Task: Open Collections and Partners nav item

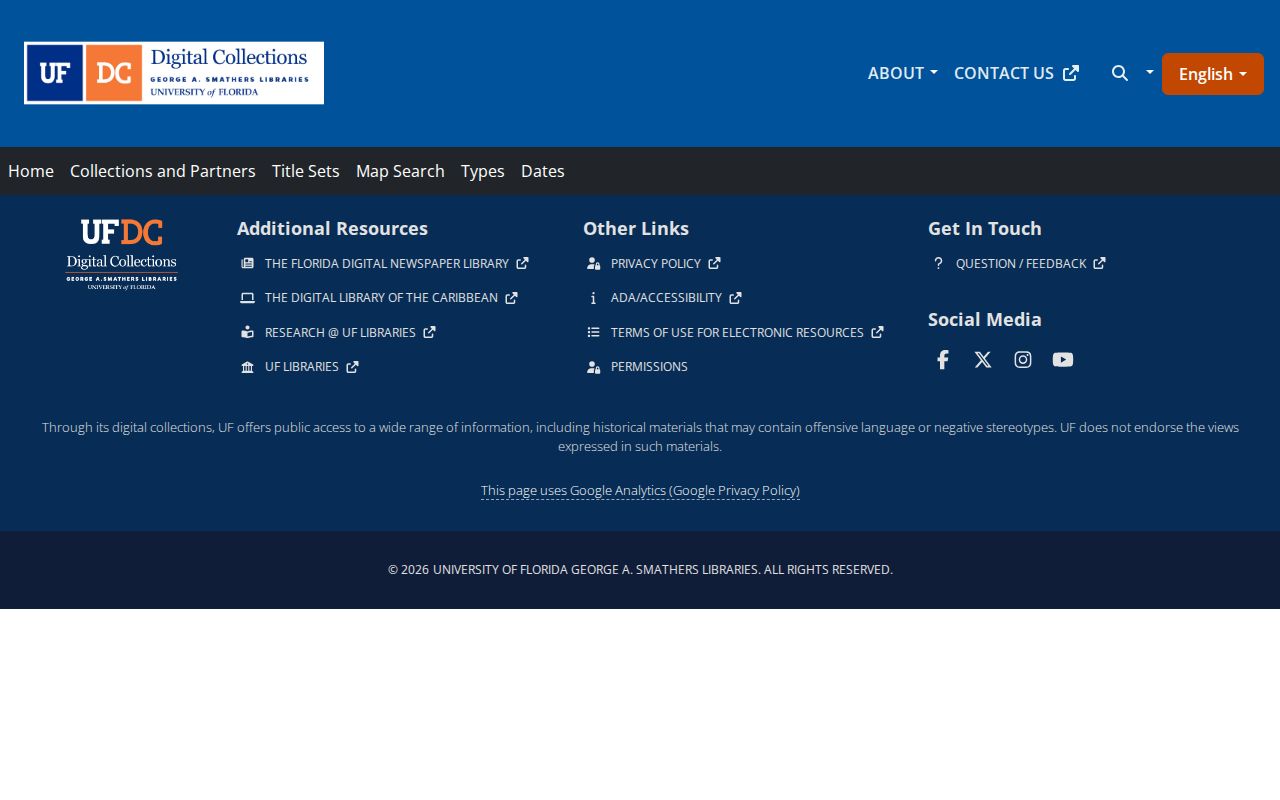Action: 163,171
